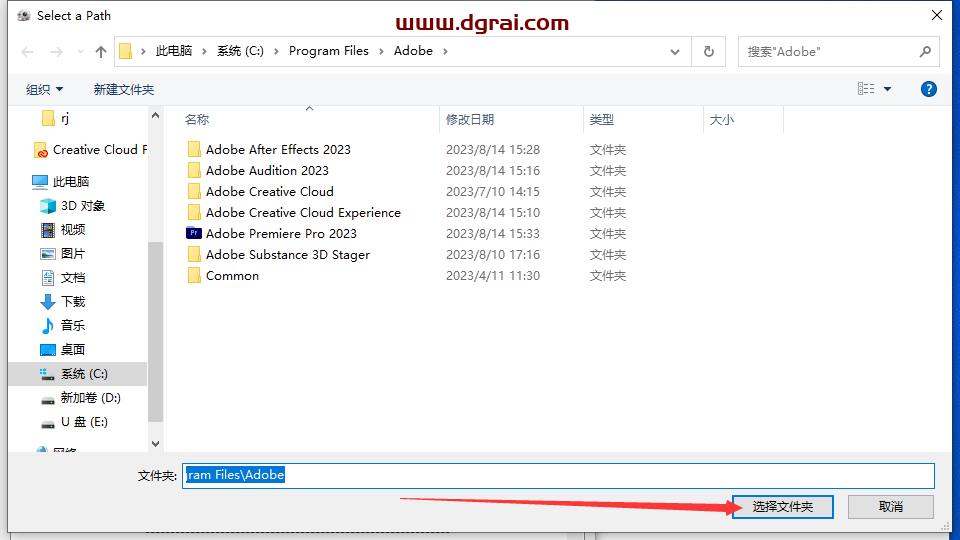The height and width of the screenshot is (540, 960).
Task: Click the 音乐 music icon in sidebar
Action: [x=48, y=326]
